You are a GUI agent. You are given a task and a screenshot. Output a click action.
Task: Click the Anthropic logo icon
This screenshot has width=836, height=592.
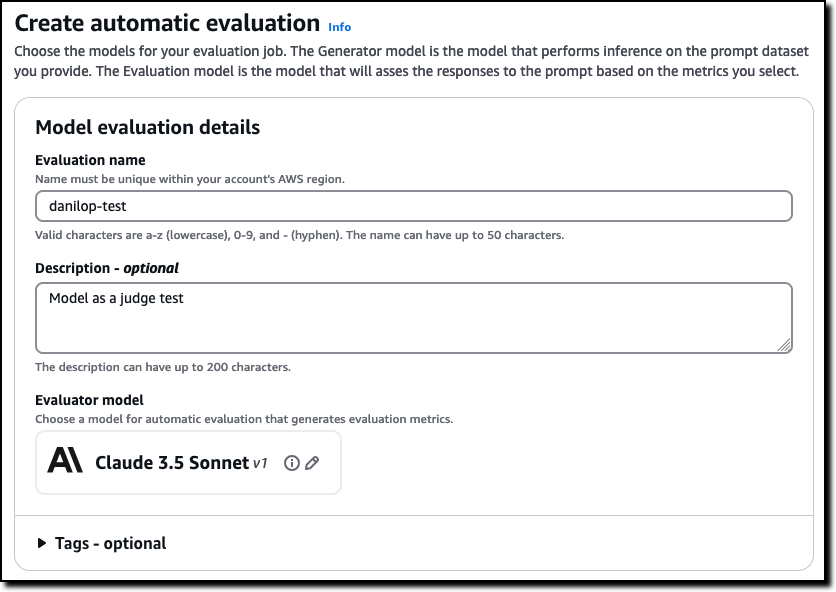coord(66,462)
